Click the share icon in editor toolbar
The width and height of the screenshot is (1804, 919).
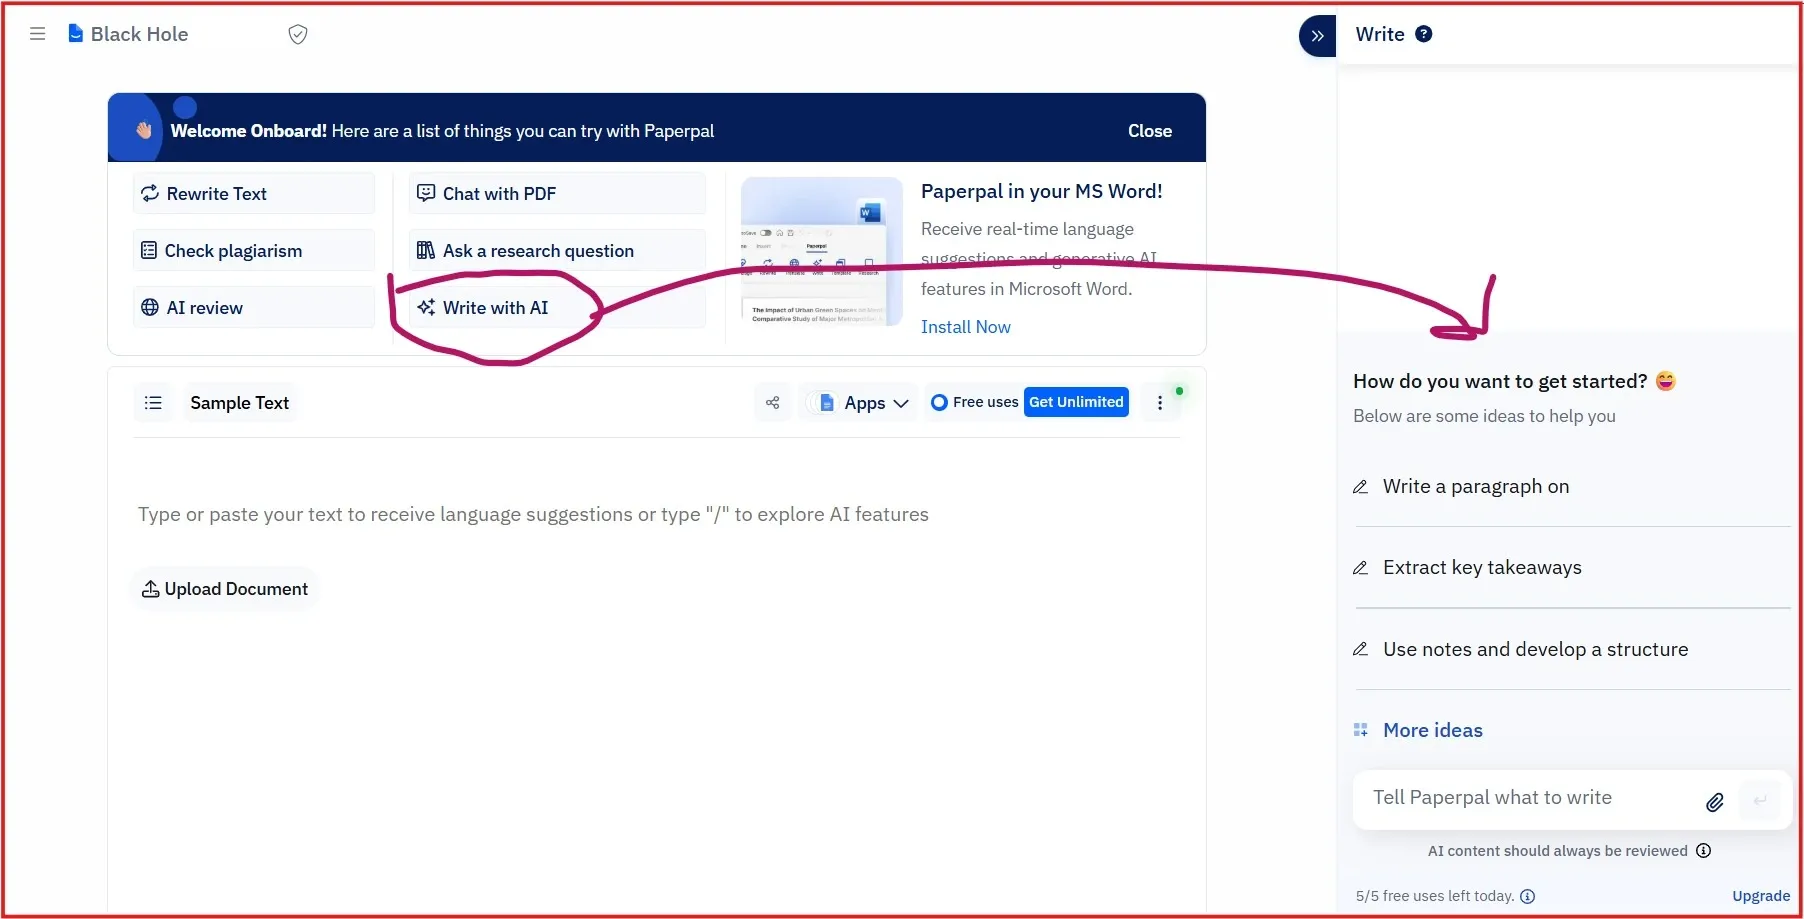(x=773, y=403)
